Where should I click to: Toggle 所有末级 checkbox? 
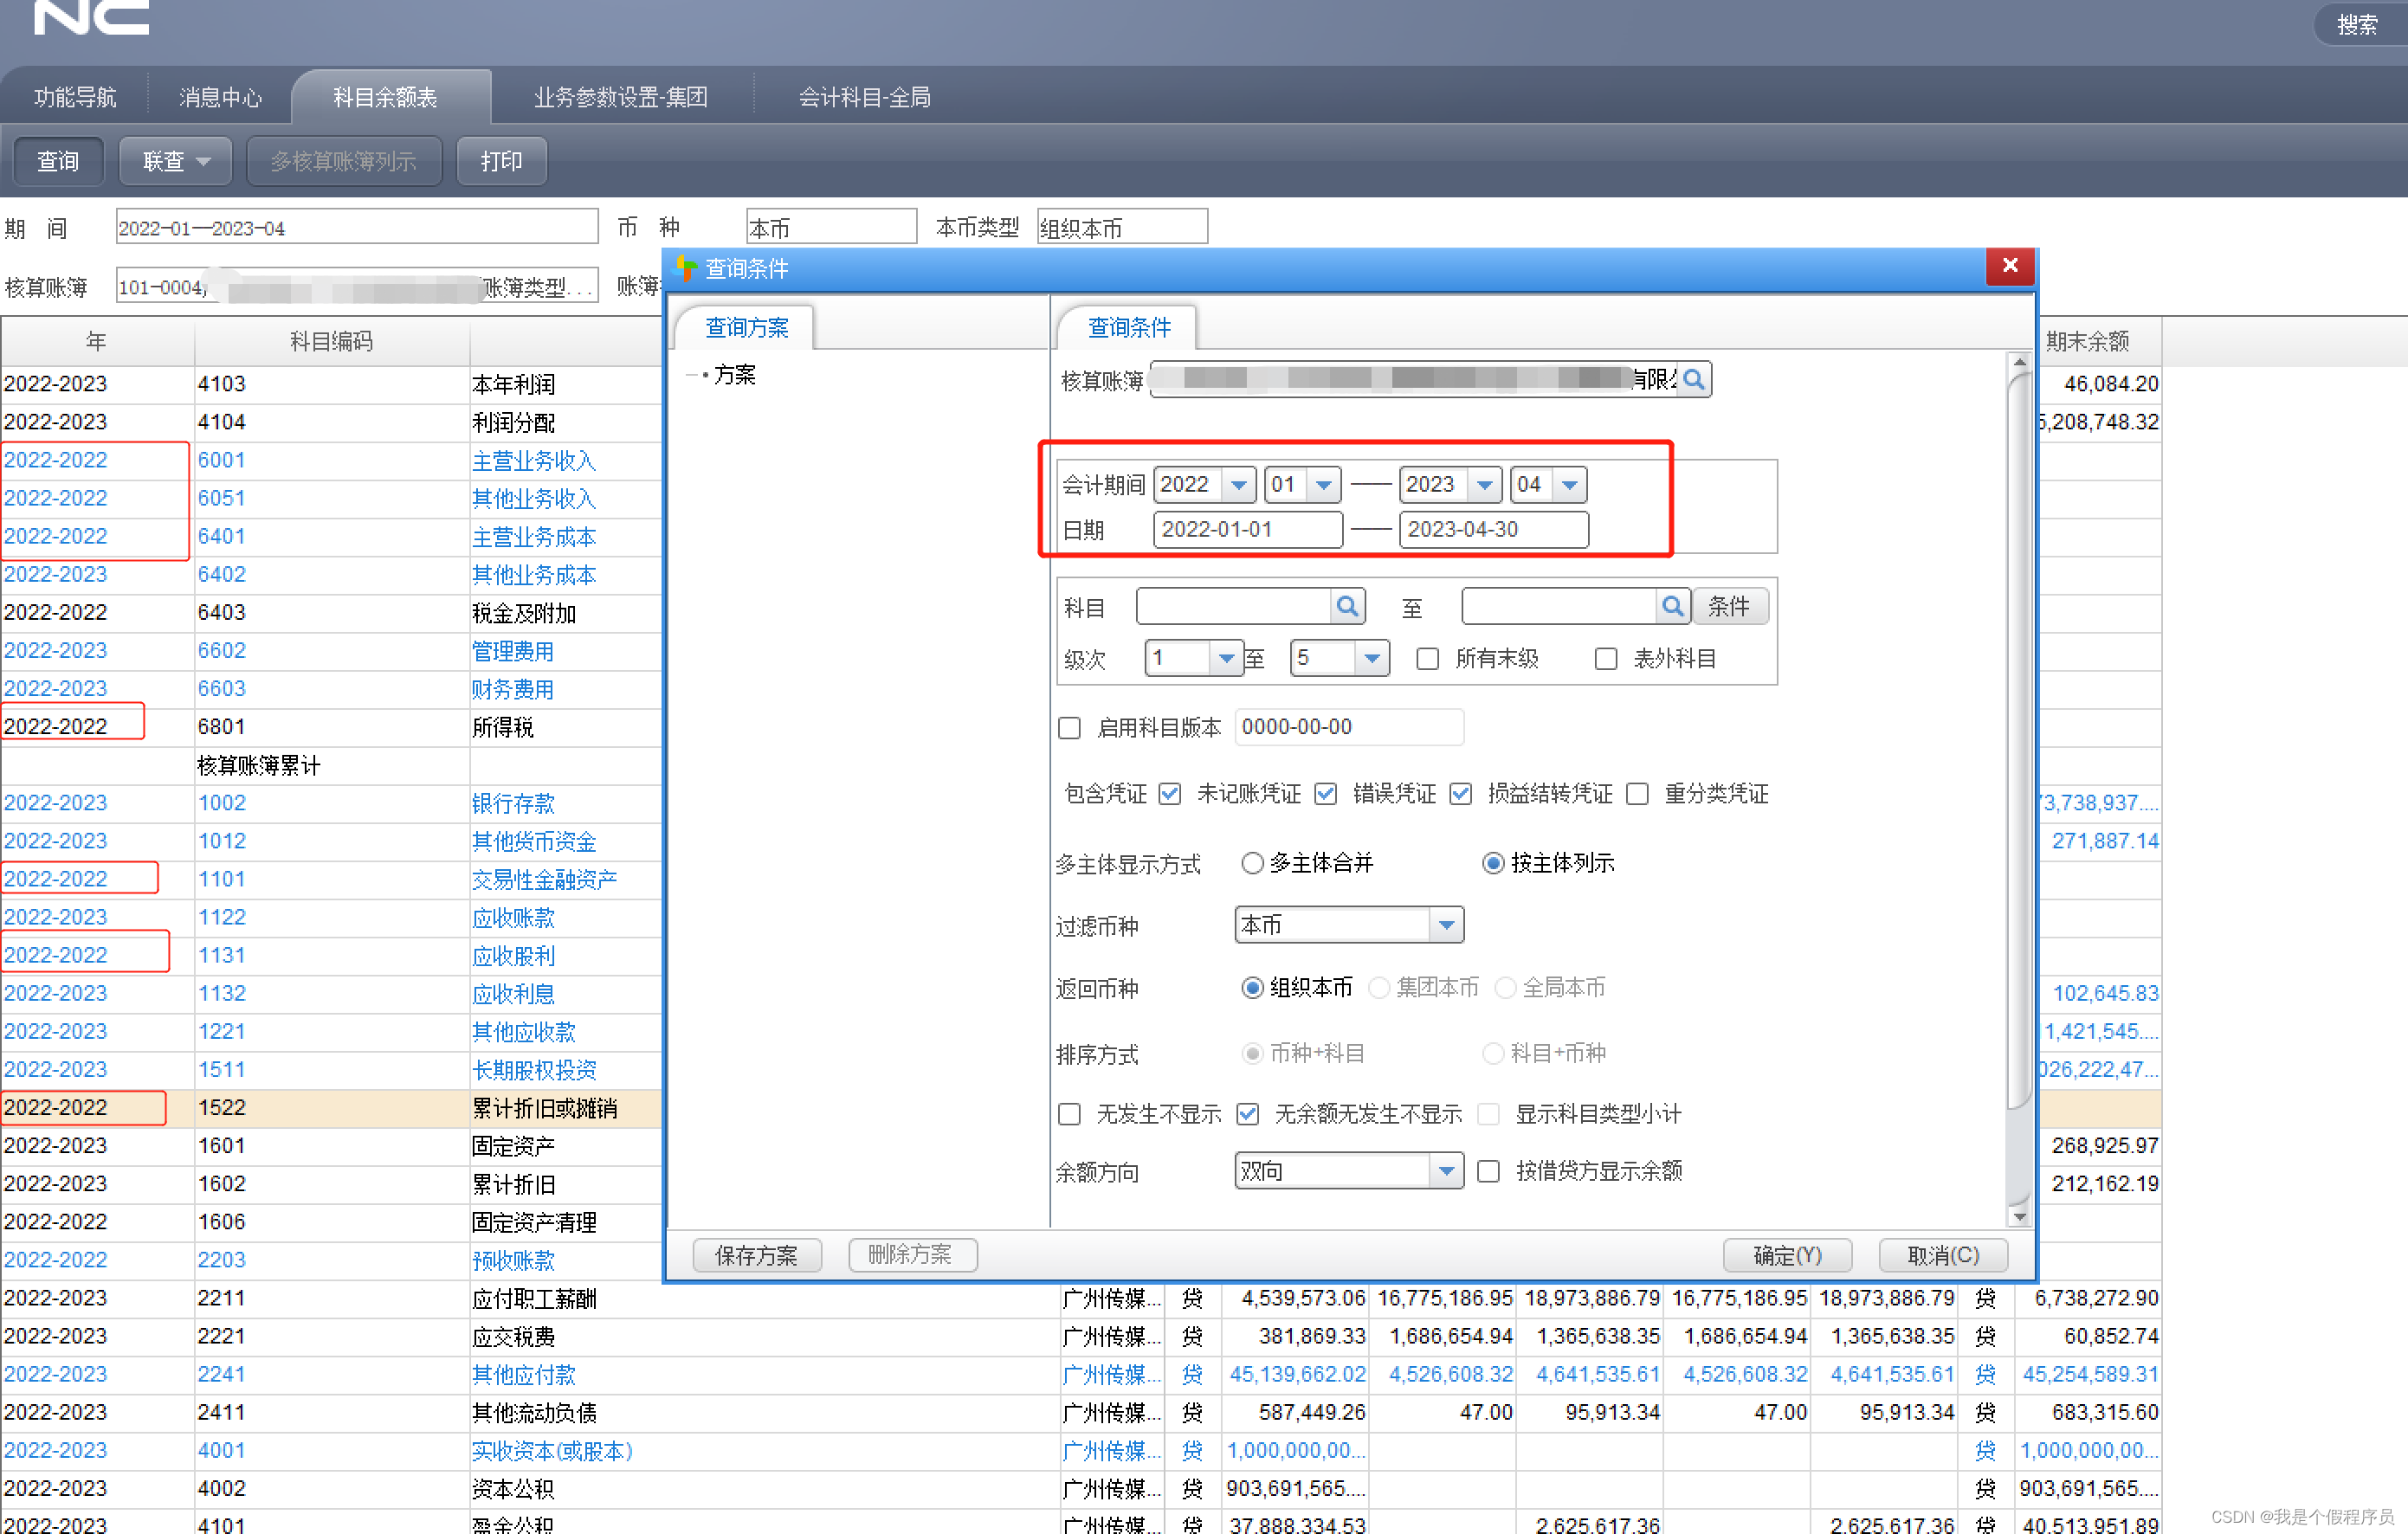pyautogui.click(x=1428, y=659)
